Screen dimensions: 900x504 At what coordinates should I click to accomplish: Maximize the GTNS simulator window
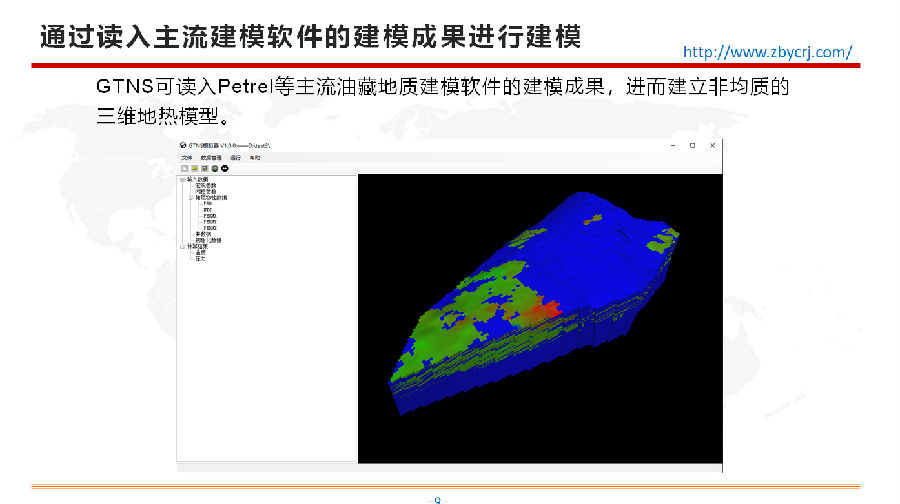[x=691, y=145]
